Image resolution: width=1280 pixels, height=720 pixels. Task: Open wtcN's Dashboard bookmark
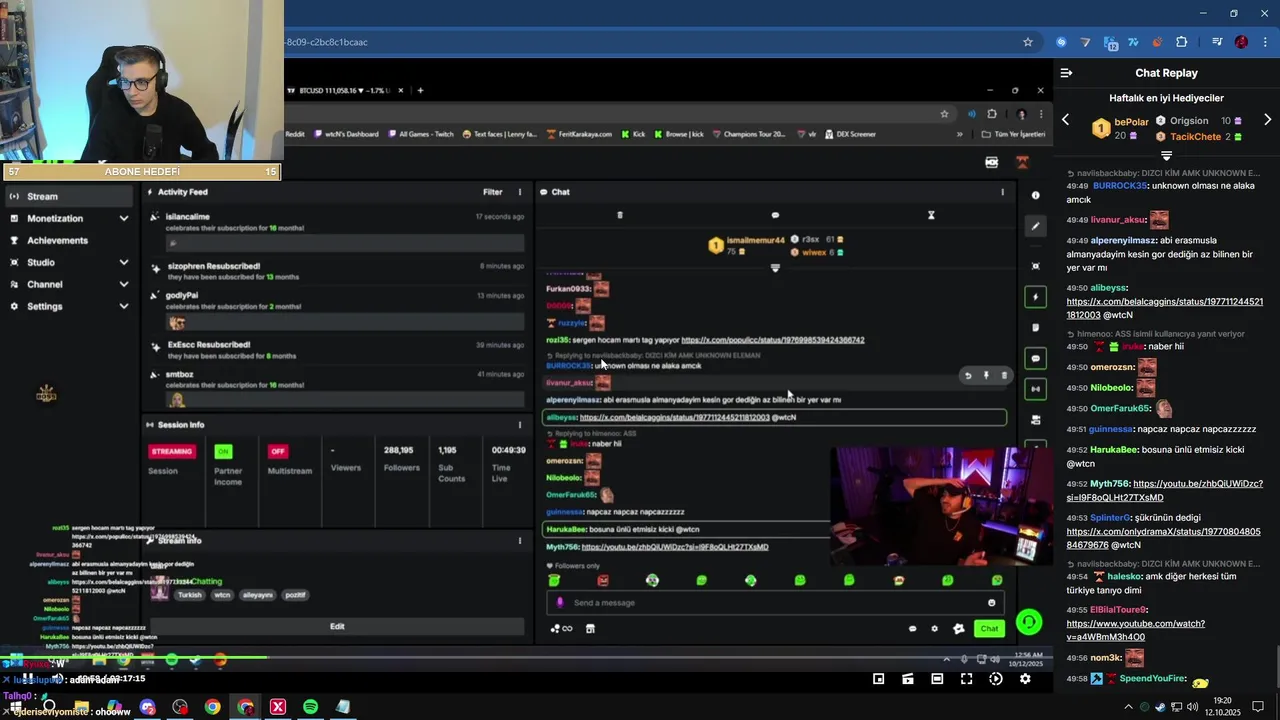tap(345, 134)
